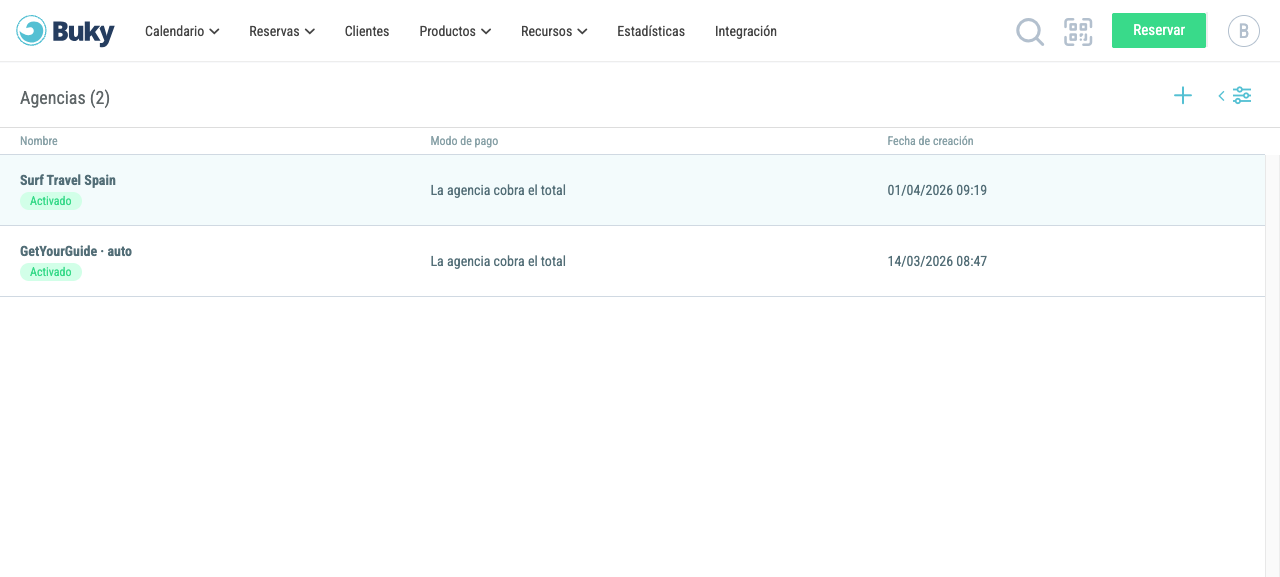
Task: Open the filter sliders icon
Action: pyautogui.click(x=1242, y=96)
